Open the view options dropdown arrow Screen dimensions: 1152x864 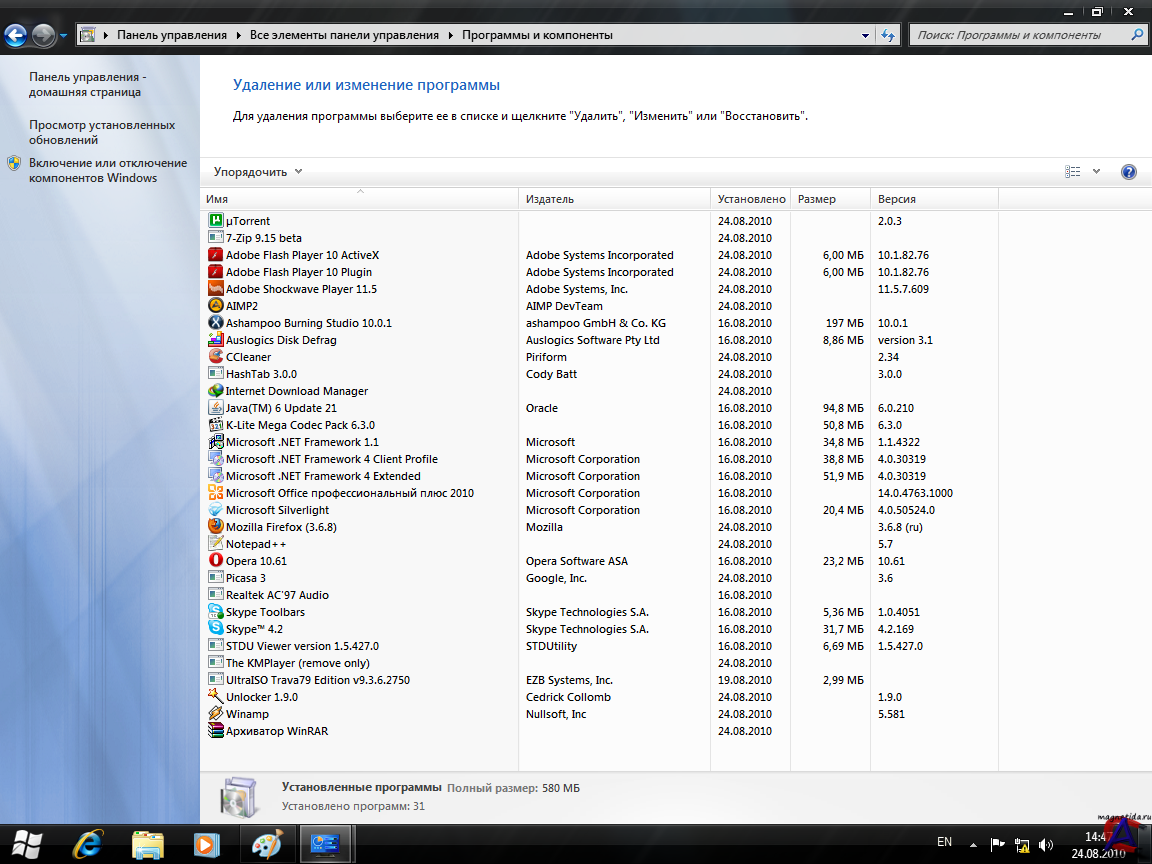pos(1096,171)
